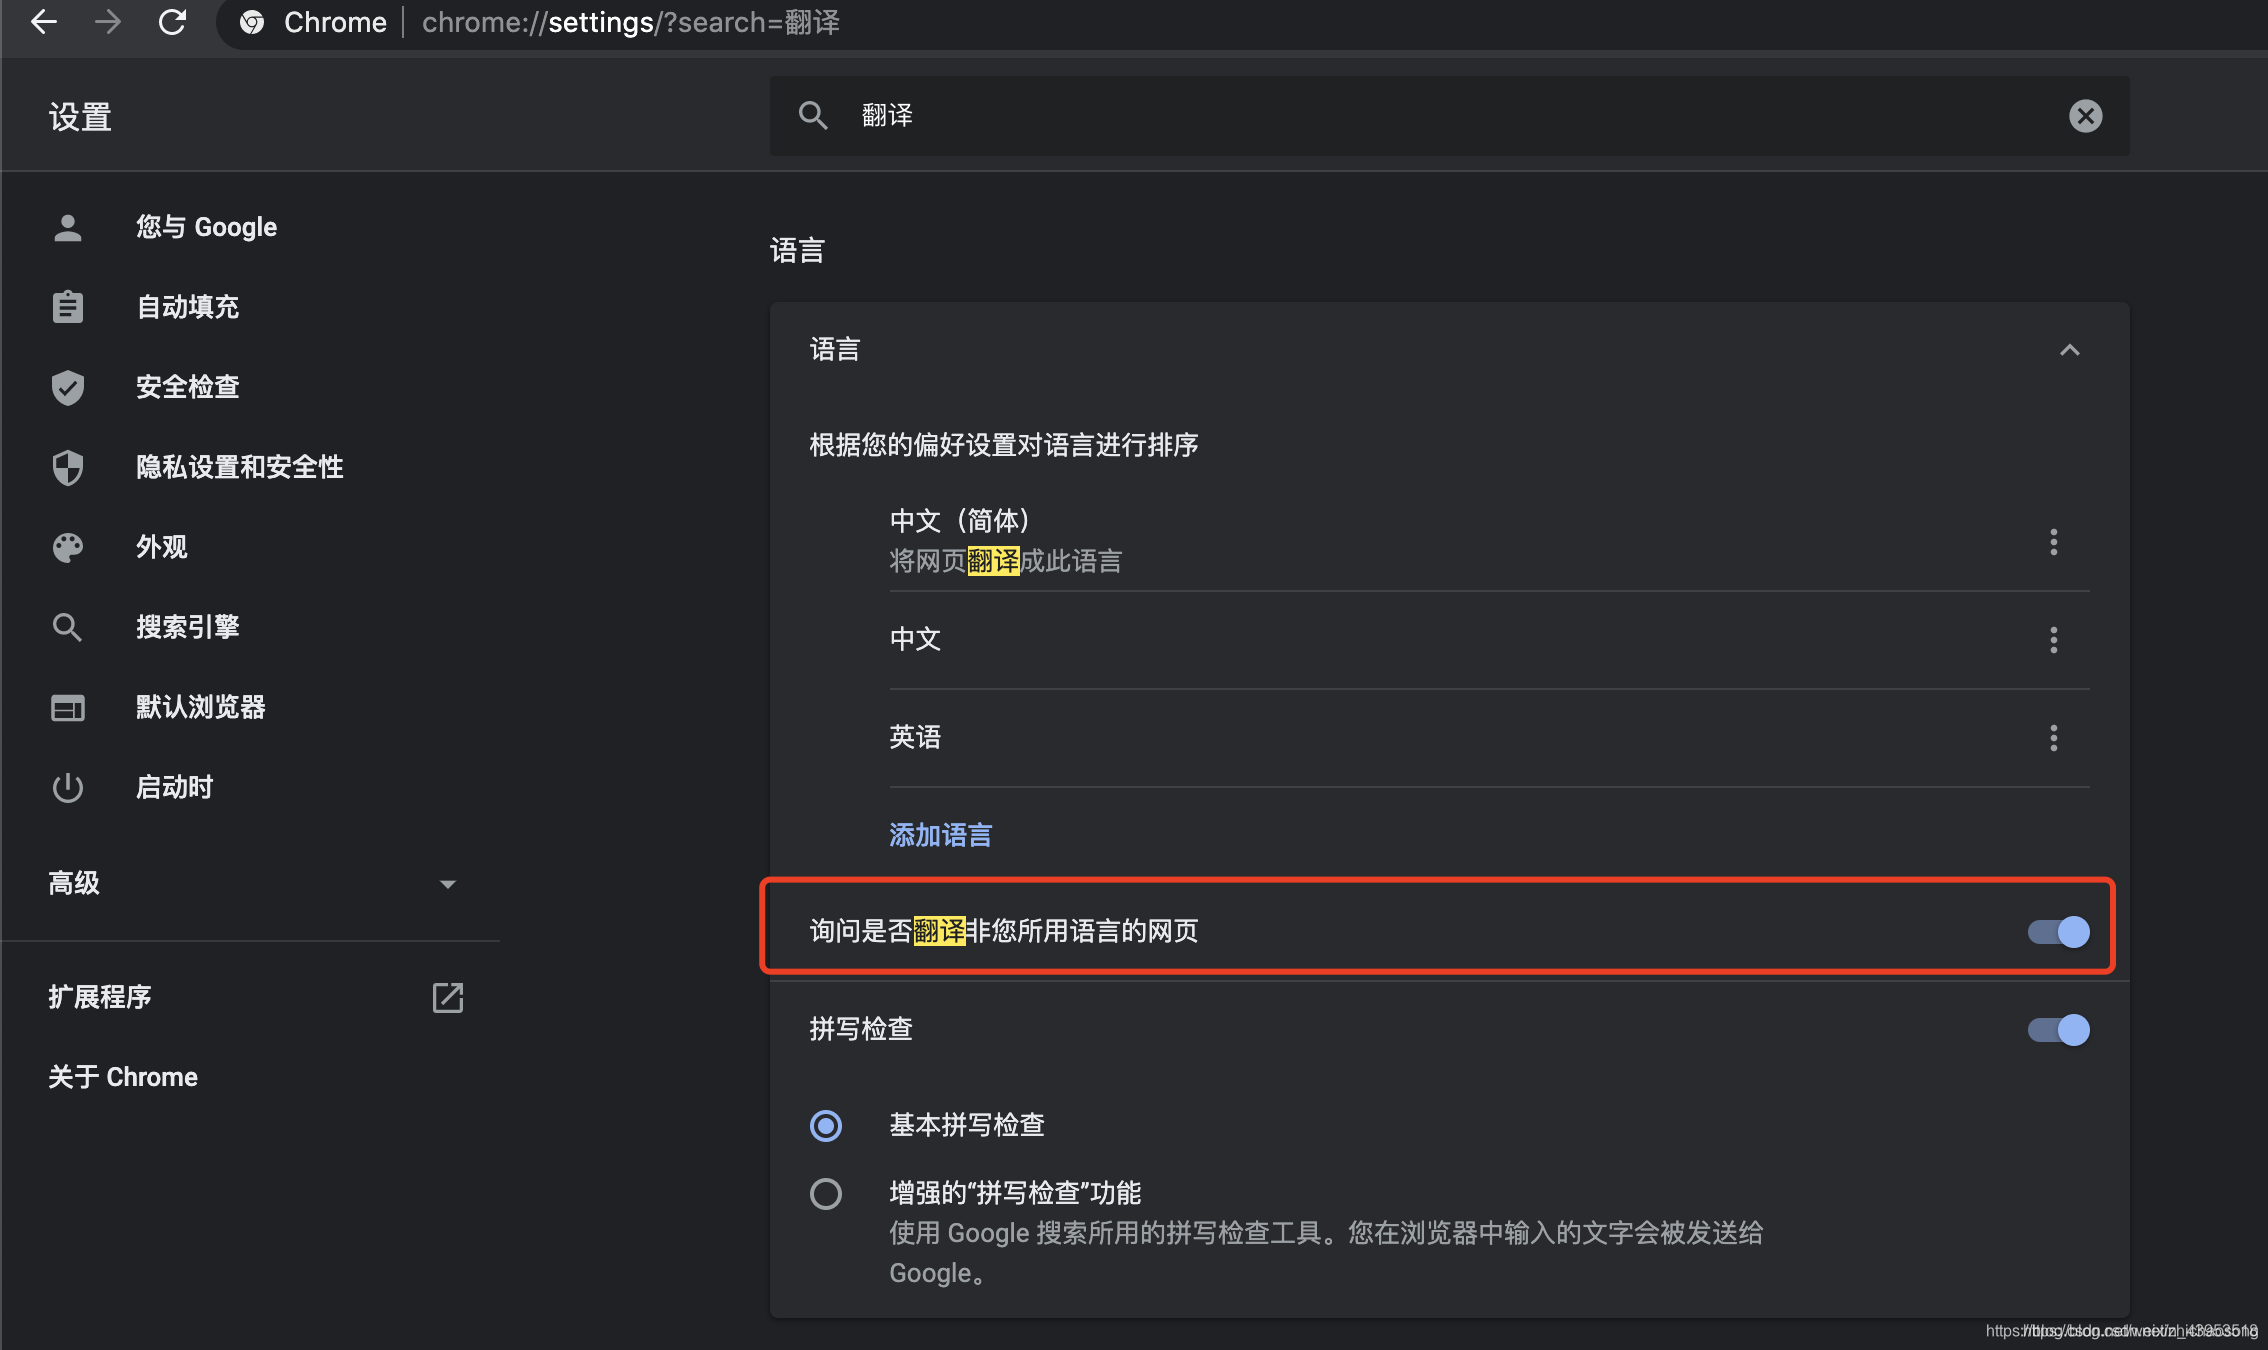Viewport: 2268px width, 1350px height.
Task: Click the browser reload icon
Action: click(x=172, y=22)
